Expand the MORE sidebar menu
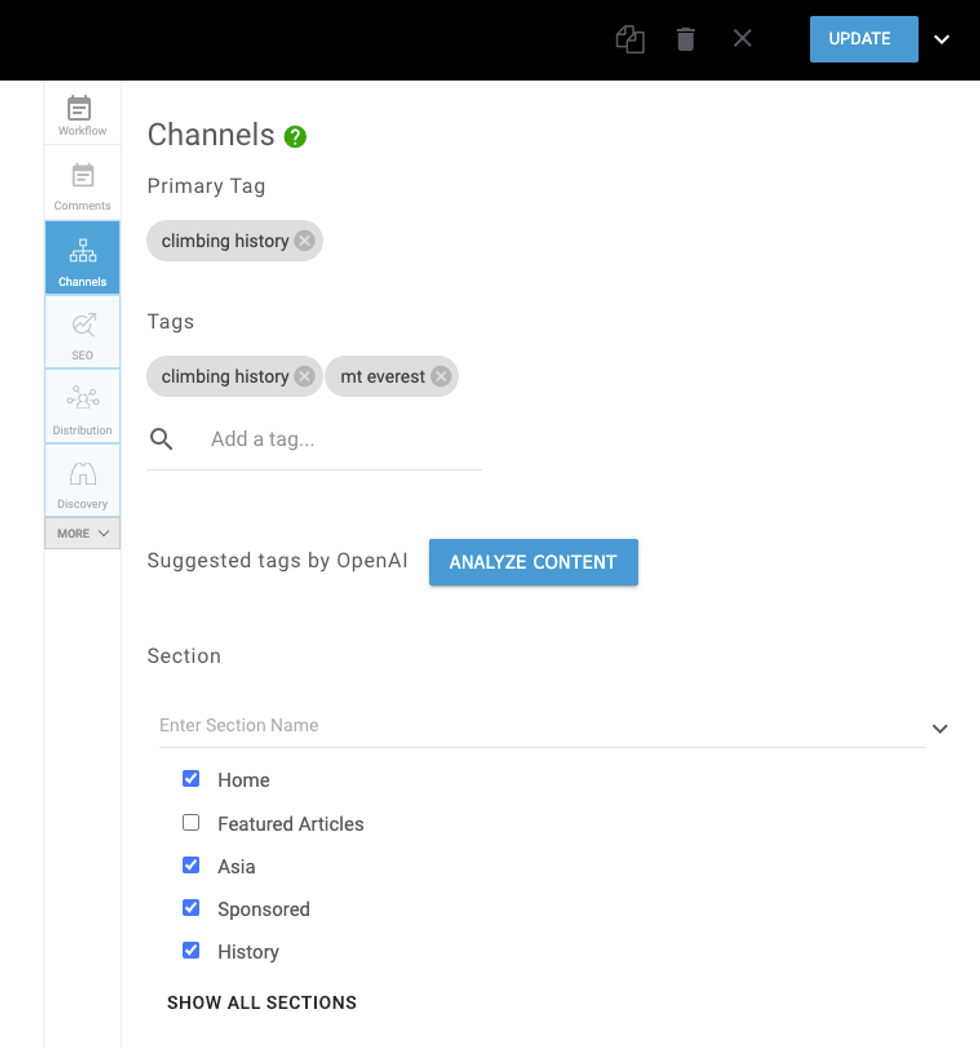This screenshot has height=1048, width=980. tap(82, 533)
